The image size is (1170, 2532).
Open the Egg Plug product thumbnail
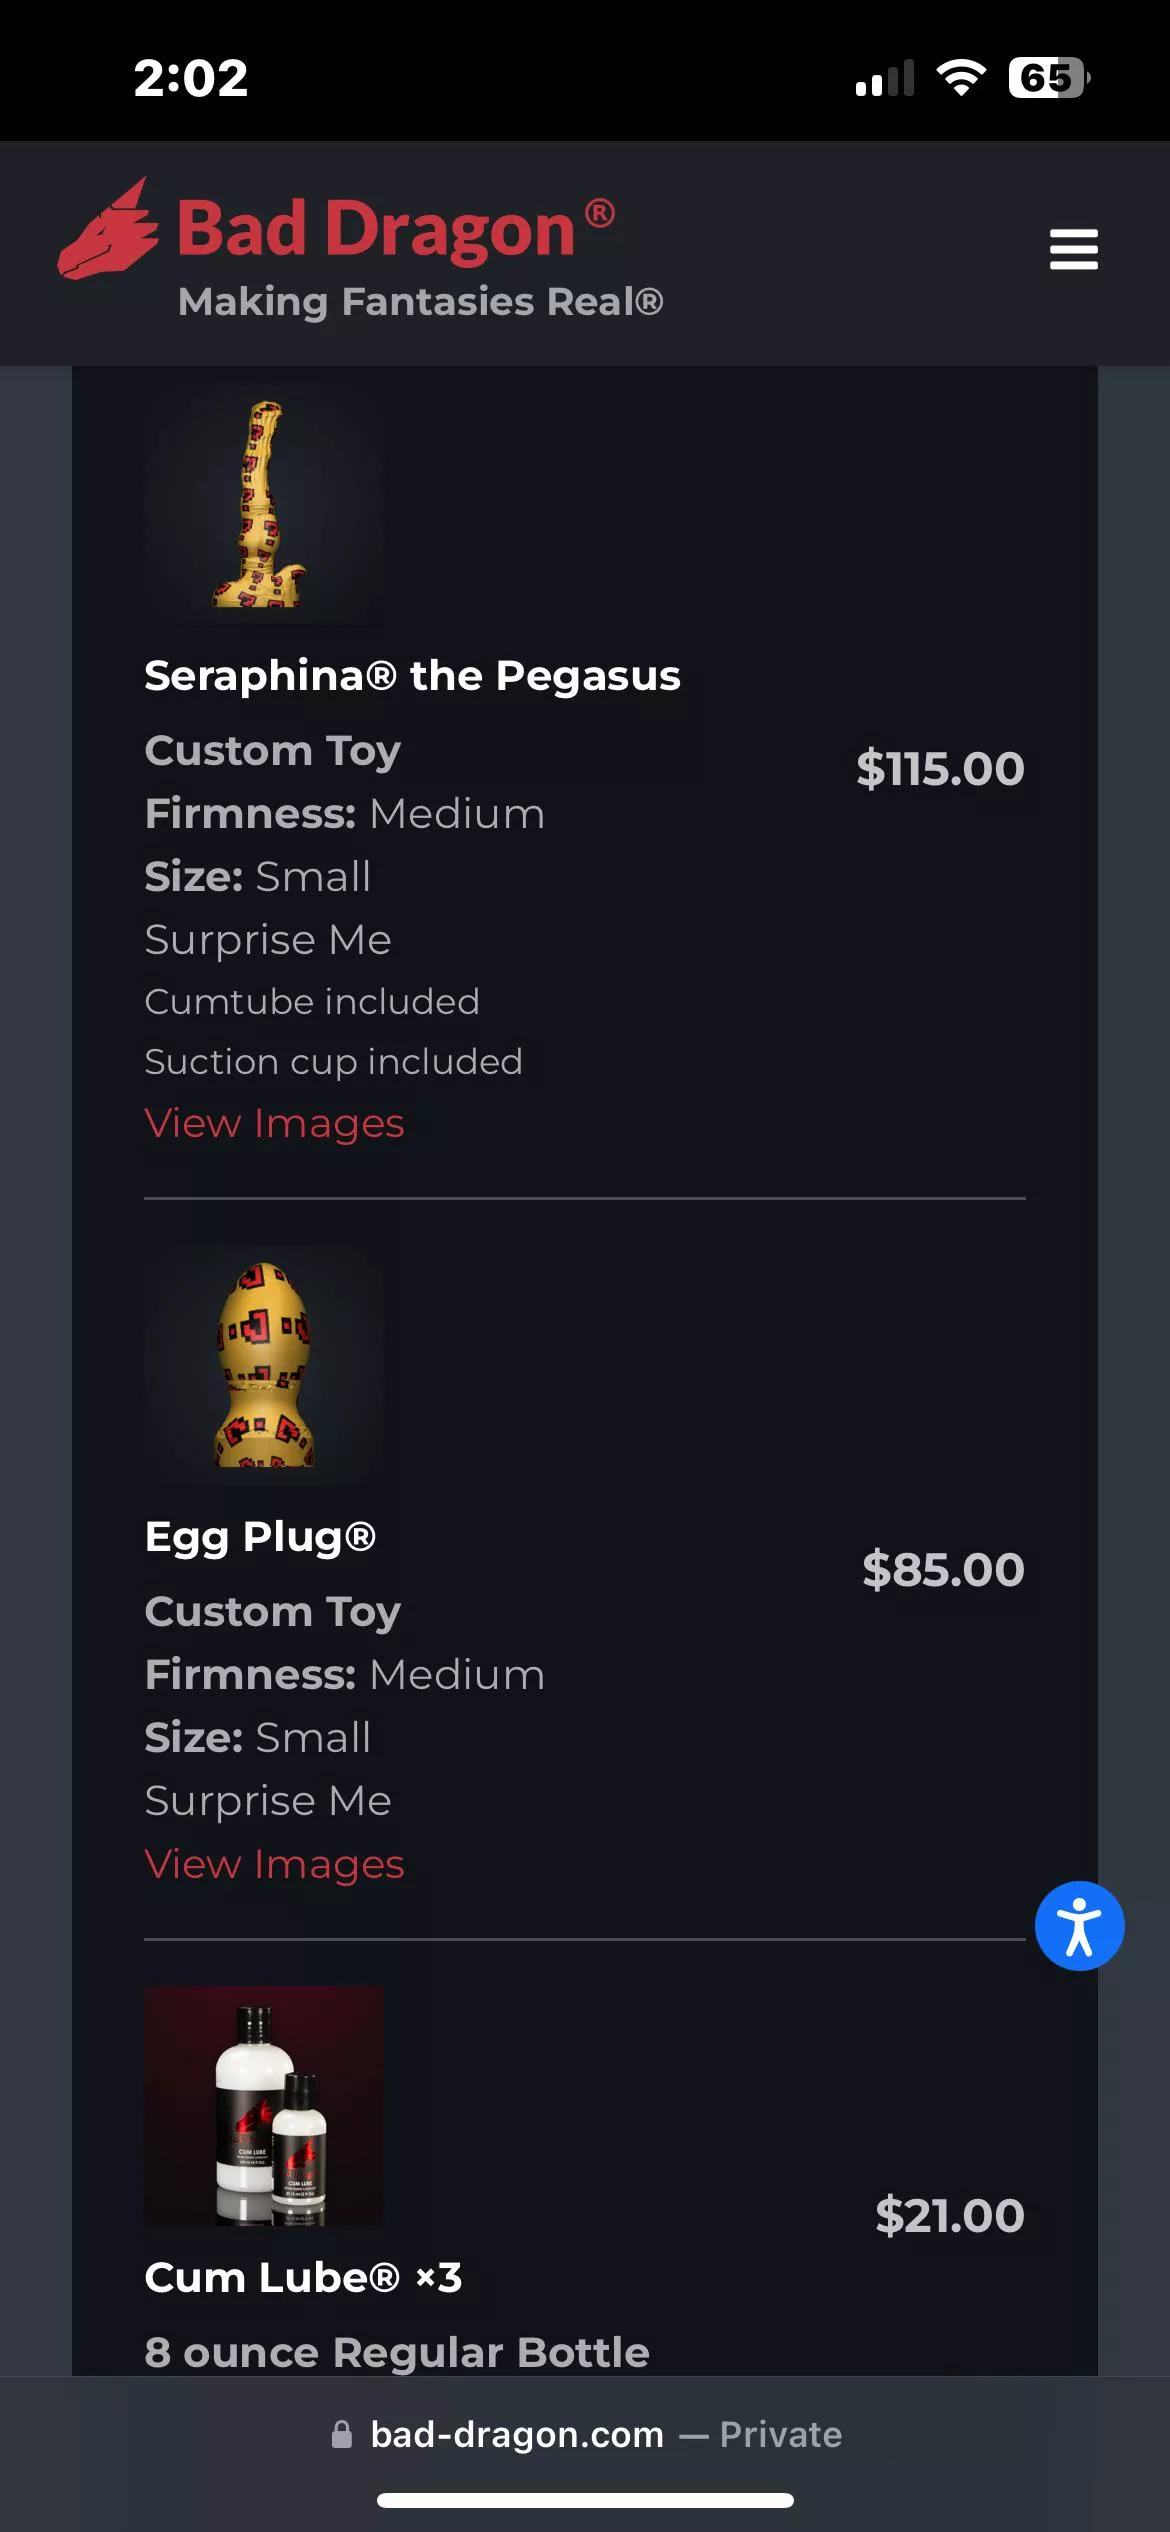pos(264,1365)
